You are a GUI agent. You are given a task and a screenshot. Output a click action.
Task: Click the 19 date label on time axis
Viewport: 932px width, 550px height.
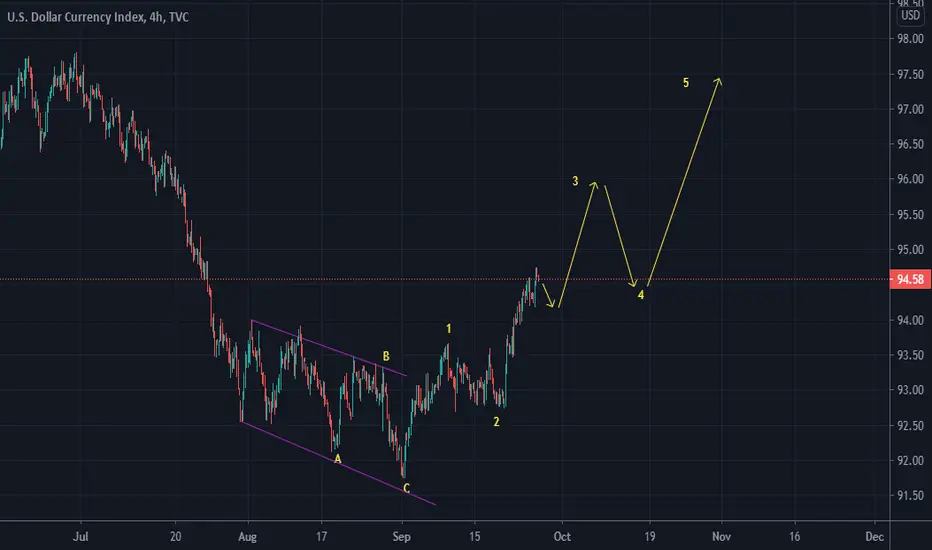pos(650,536)
